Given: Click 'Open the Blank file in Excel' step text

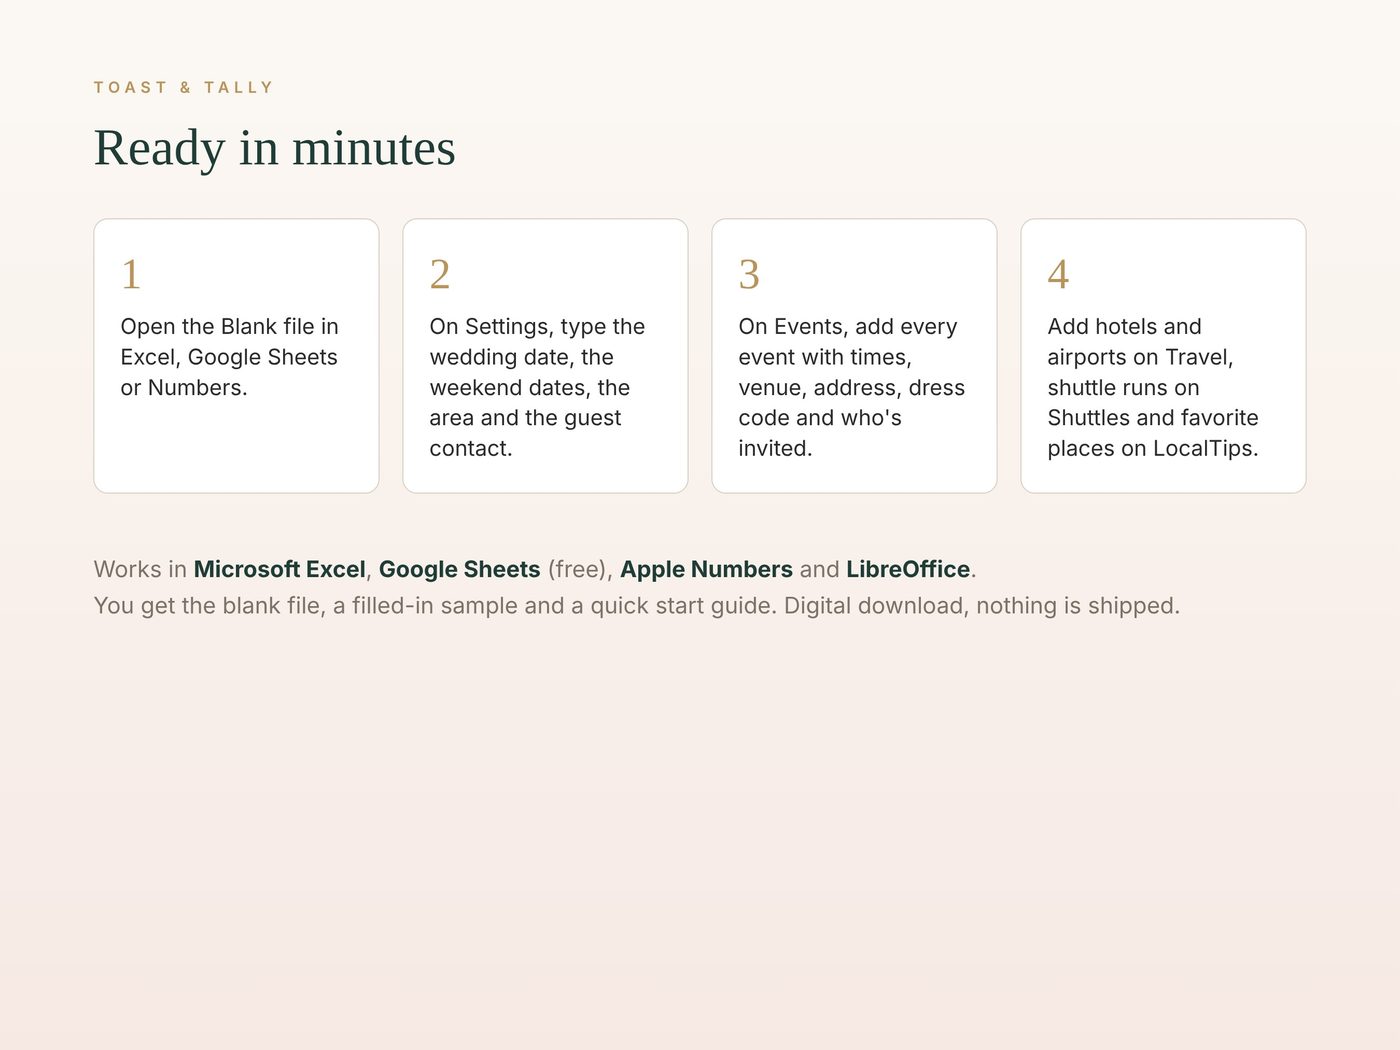Looking at the screenshot, I should (x=230, y=357).
